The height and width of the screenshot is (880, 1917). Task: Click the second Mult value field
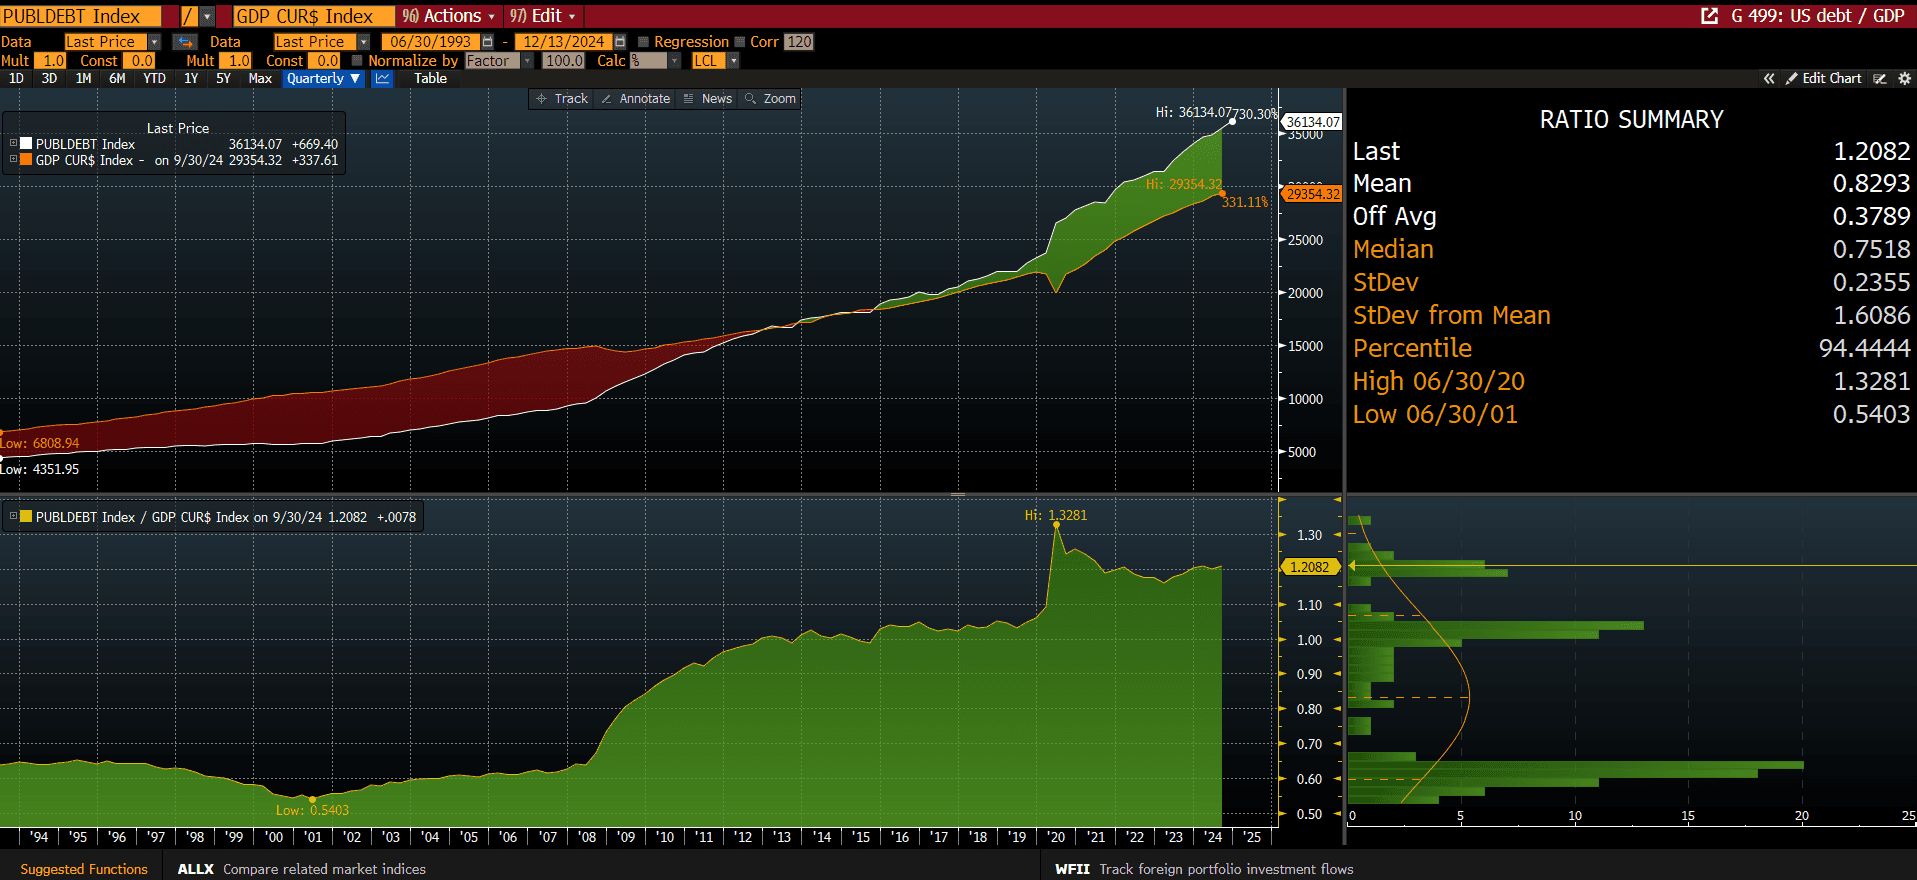point(235,61)
